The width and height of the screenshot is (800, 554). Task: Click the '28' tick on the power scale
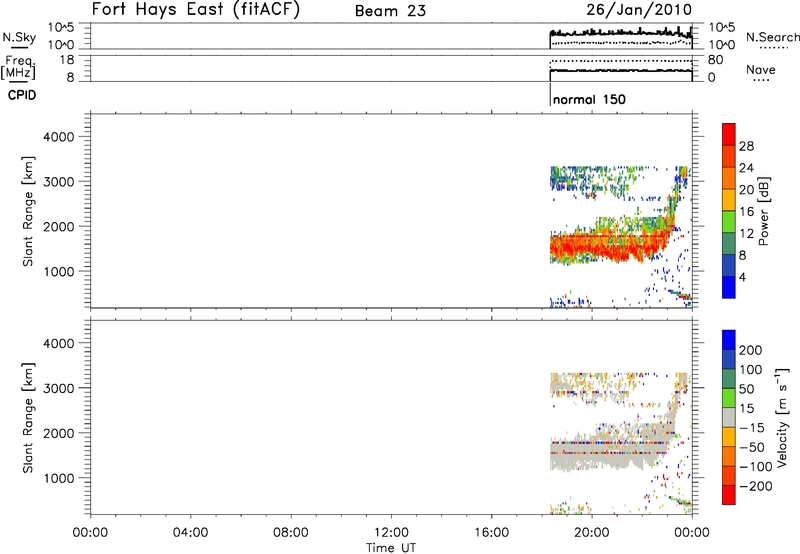coord(746,146)
